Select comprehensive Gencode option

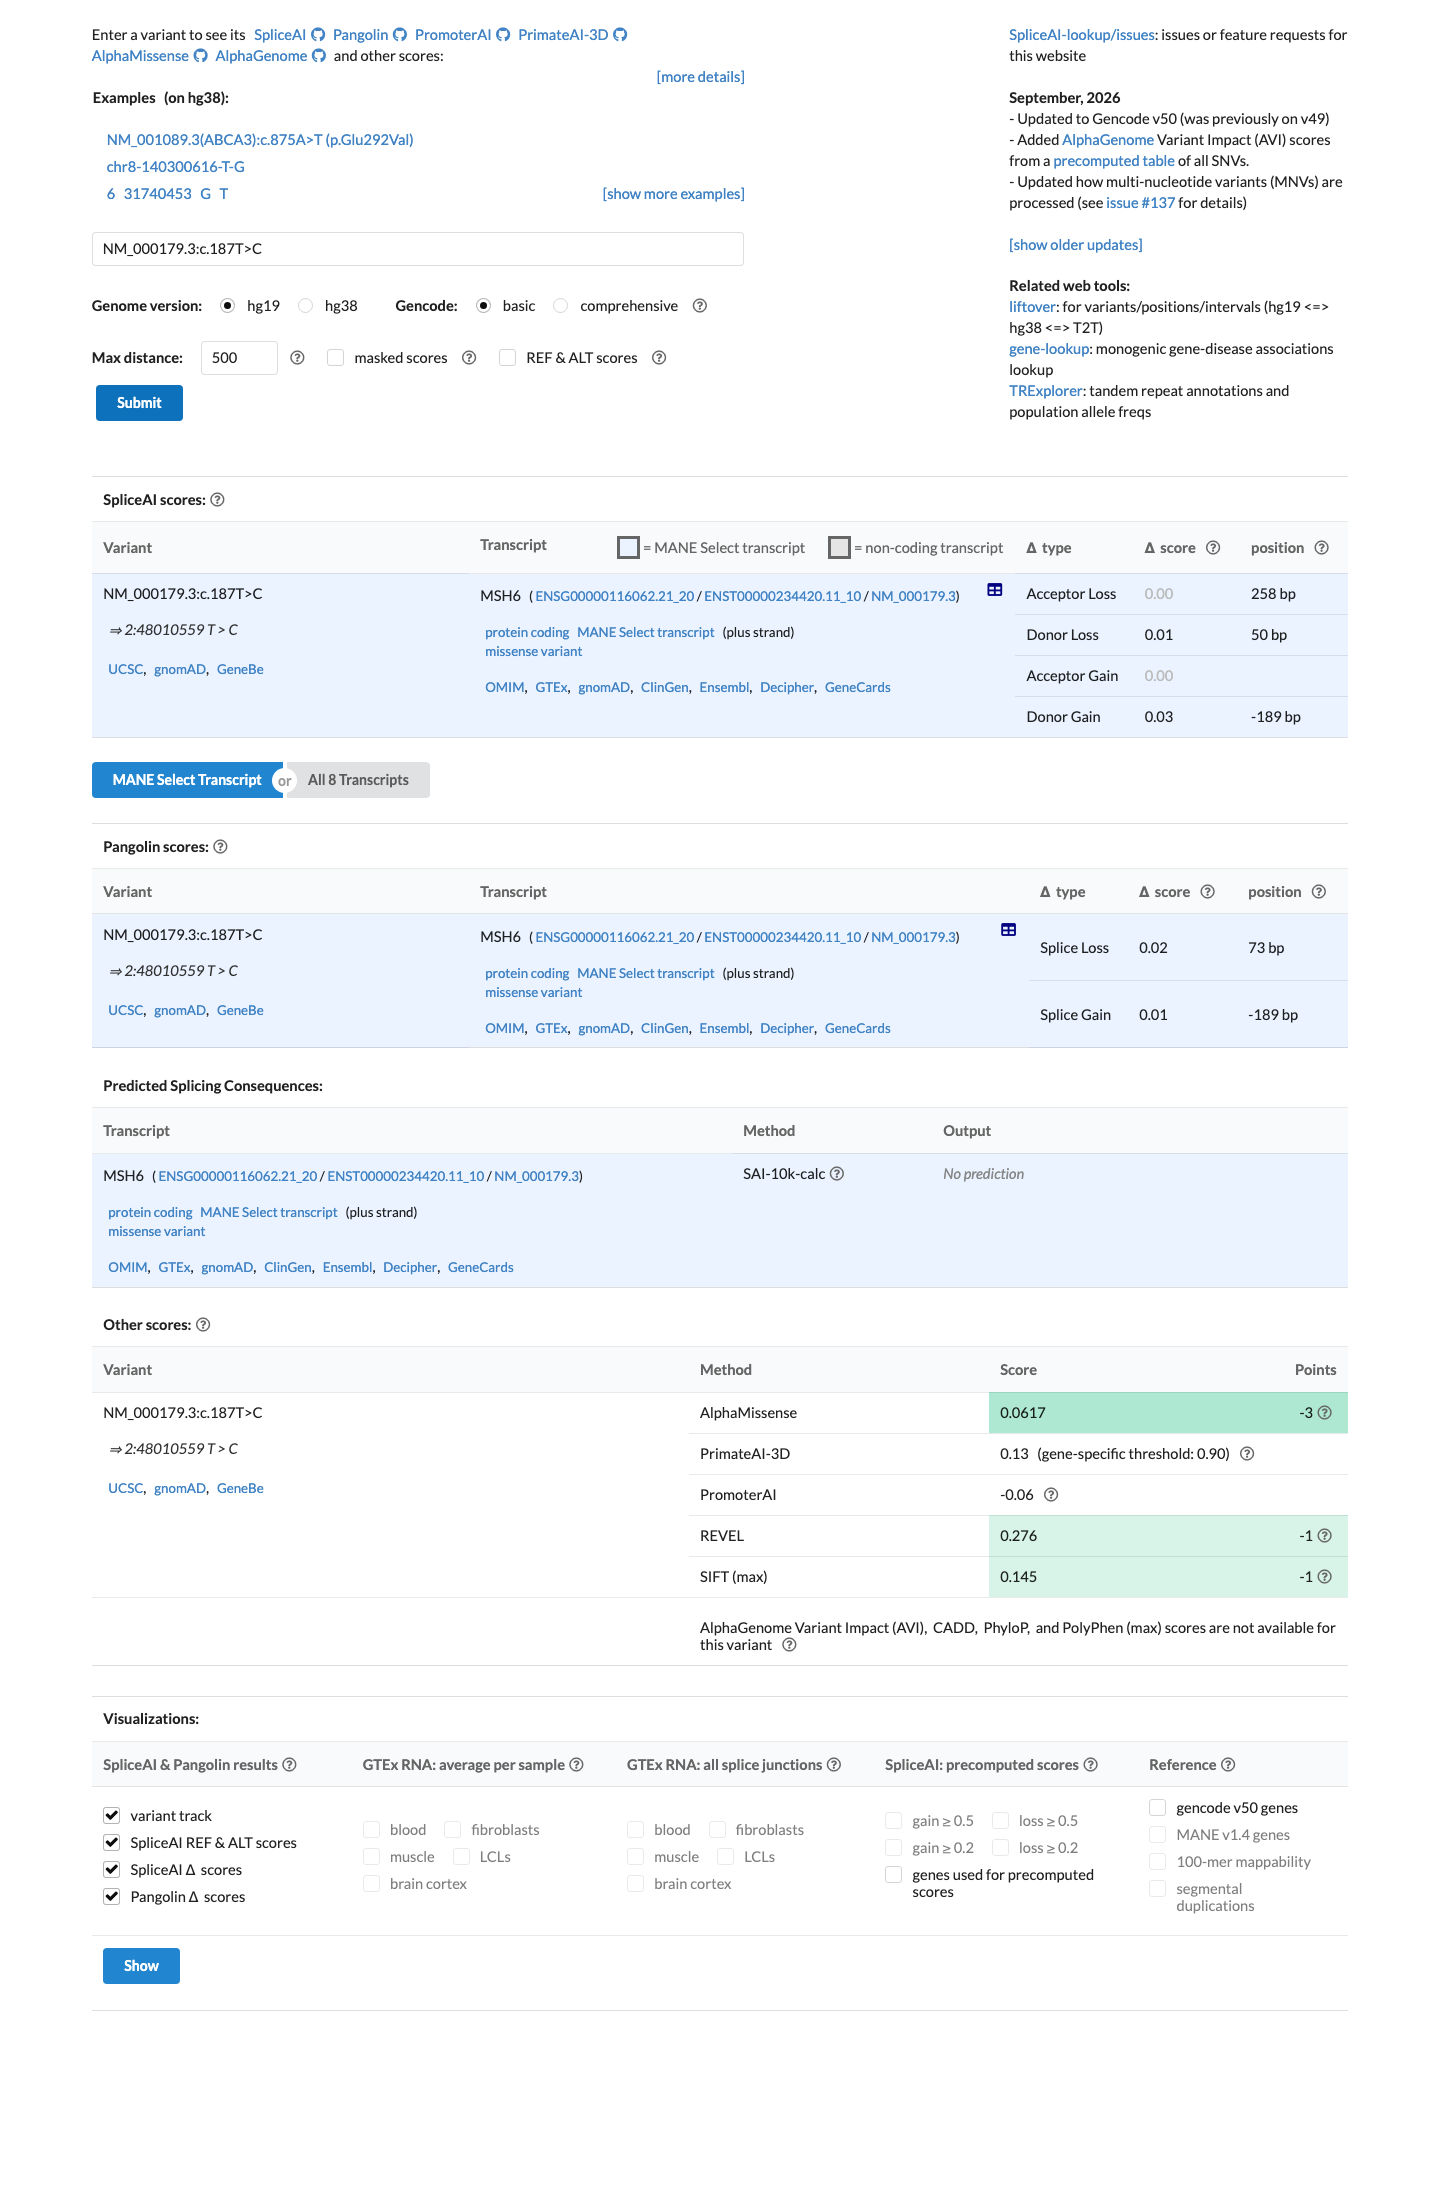pos(561,306)
